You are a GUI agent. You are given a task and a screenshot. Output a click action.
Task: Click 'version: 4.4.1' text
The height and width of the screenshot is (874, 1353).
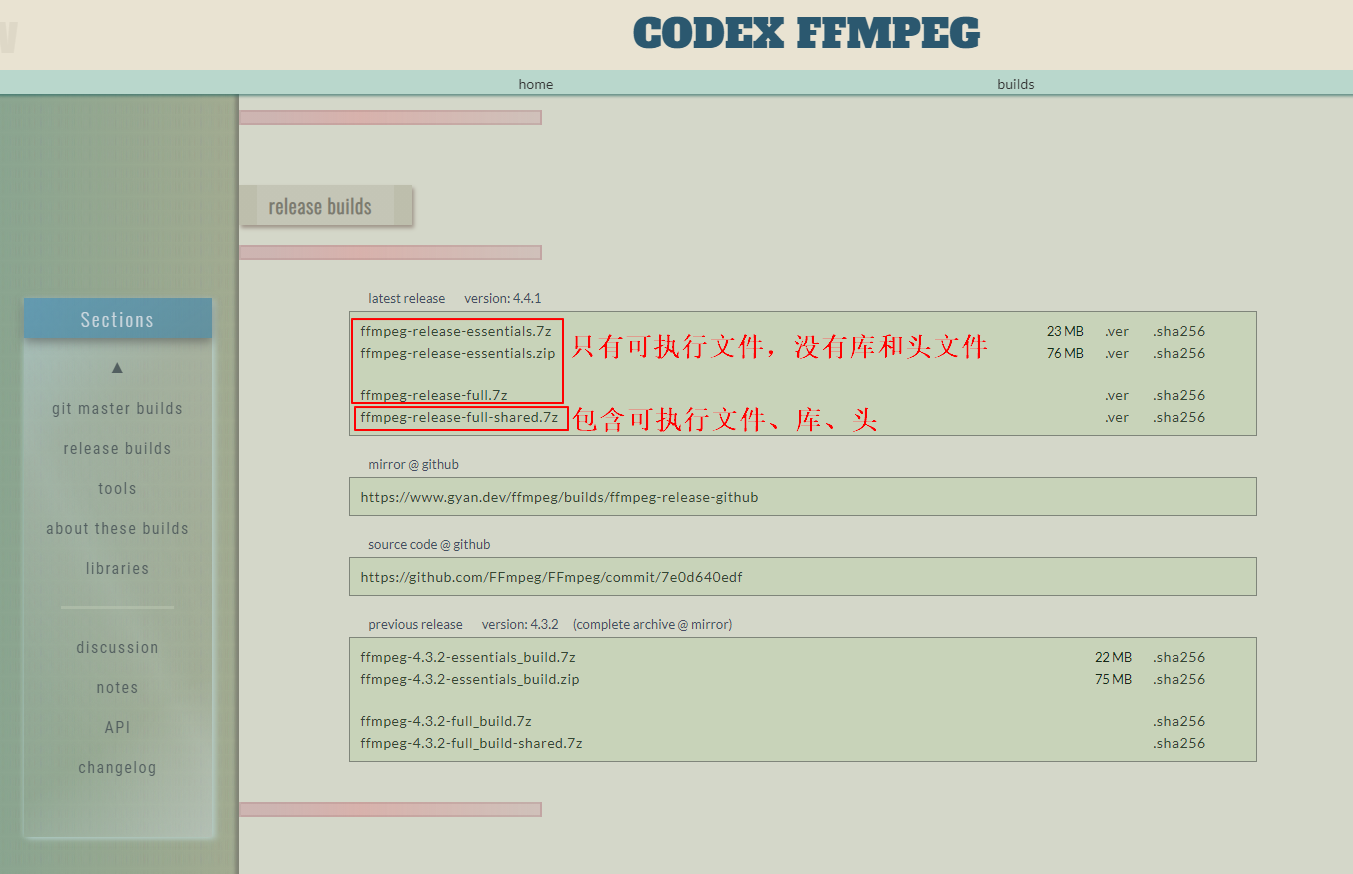(x=503, y=298)
